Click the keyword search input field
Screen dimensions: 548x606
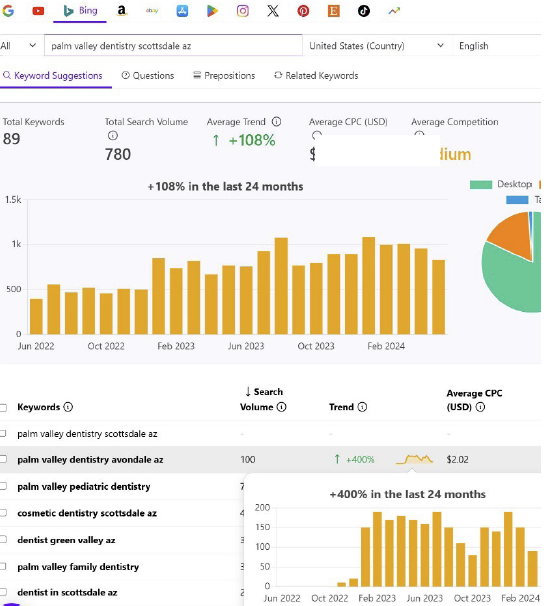pos(173,46)
